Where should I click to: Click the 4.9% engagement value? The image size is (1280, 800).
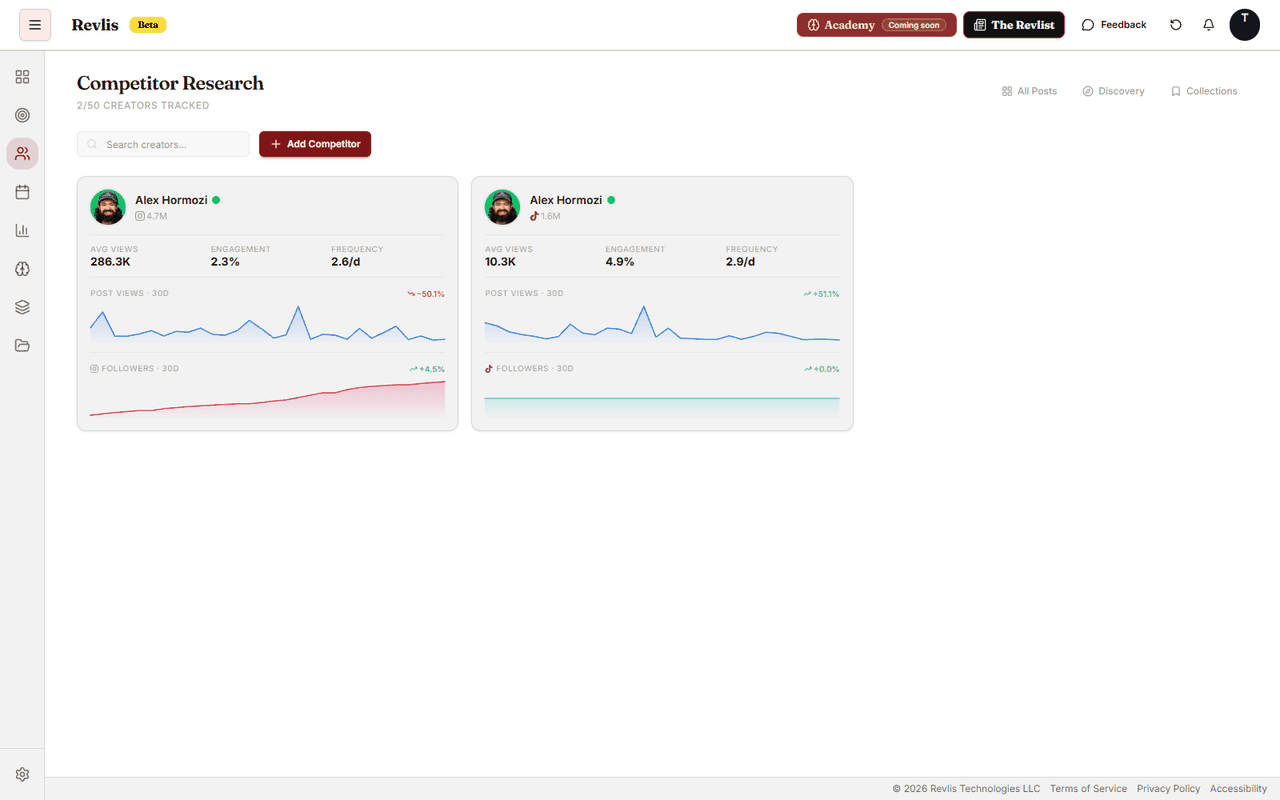click(620, 262)
